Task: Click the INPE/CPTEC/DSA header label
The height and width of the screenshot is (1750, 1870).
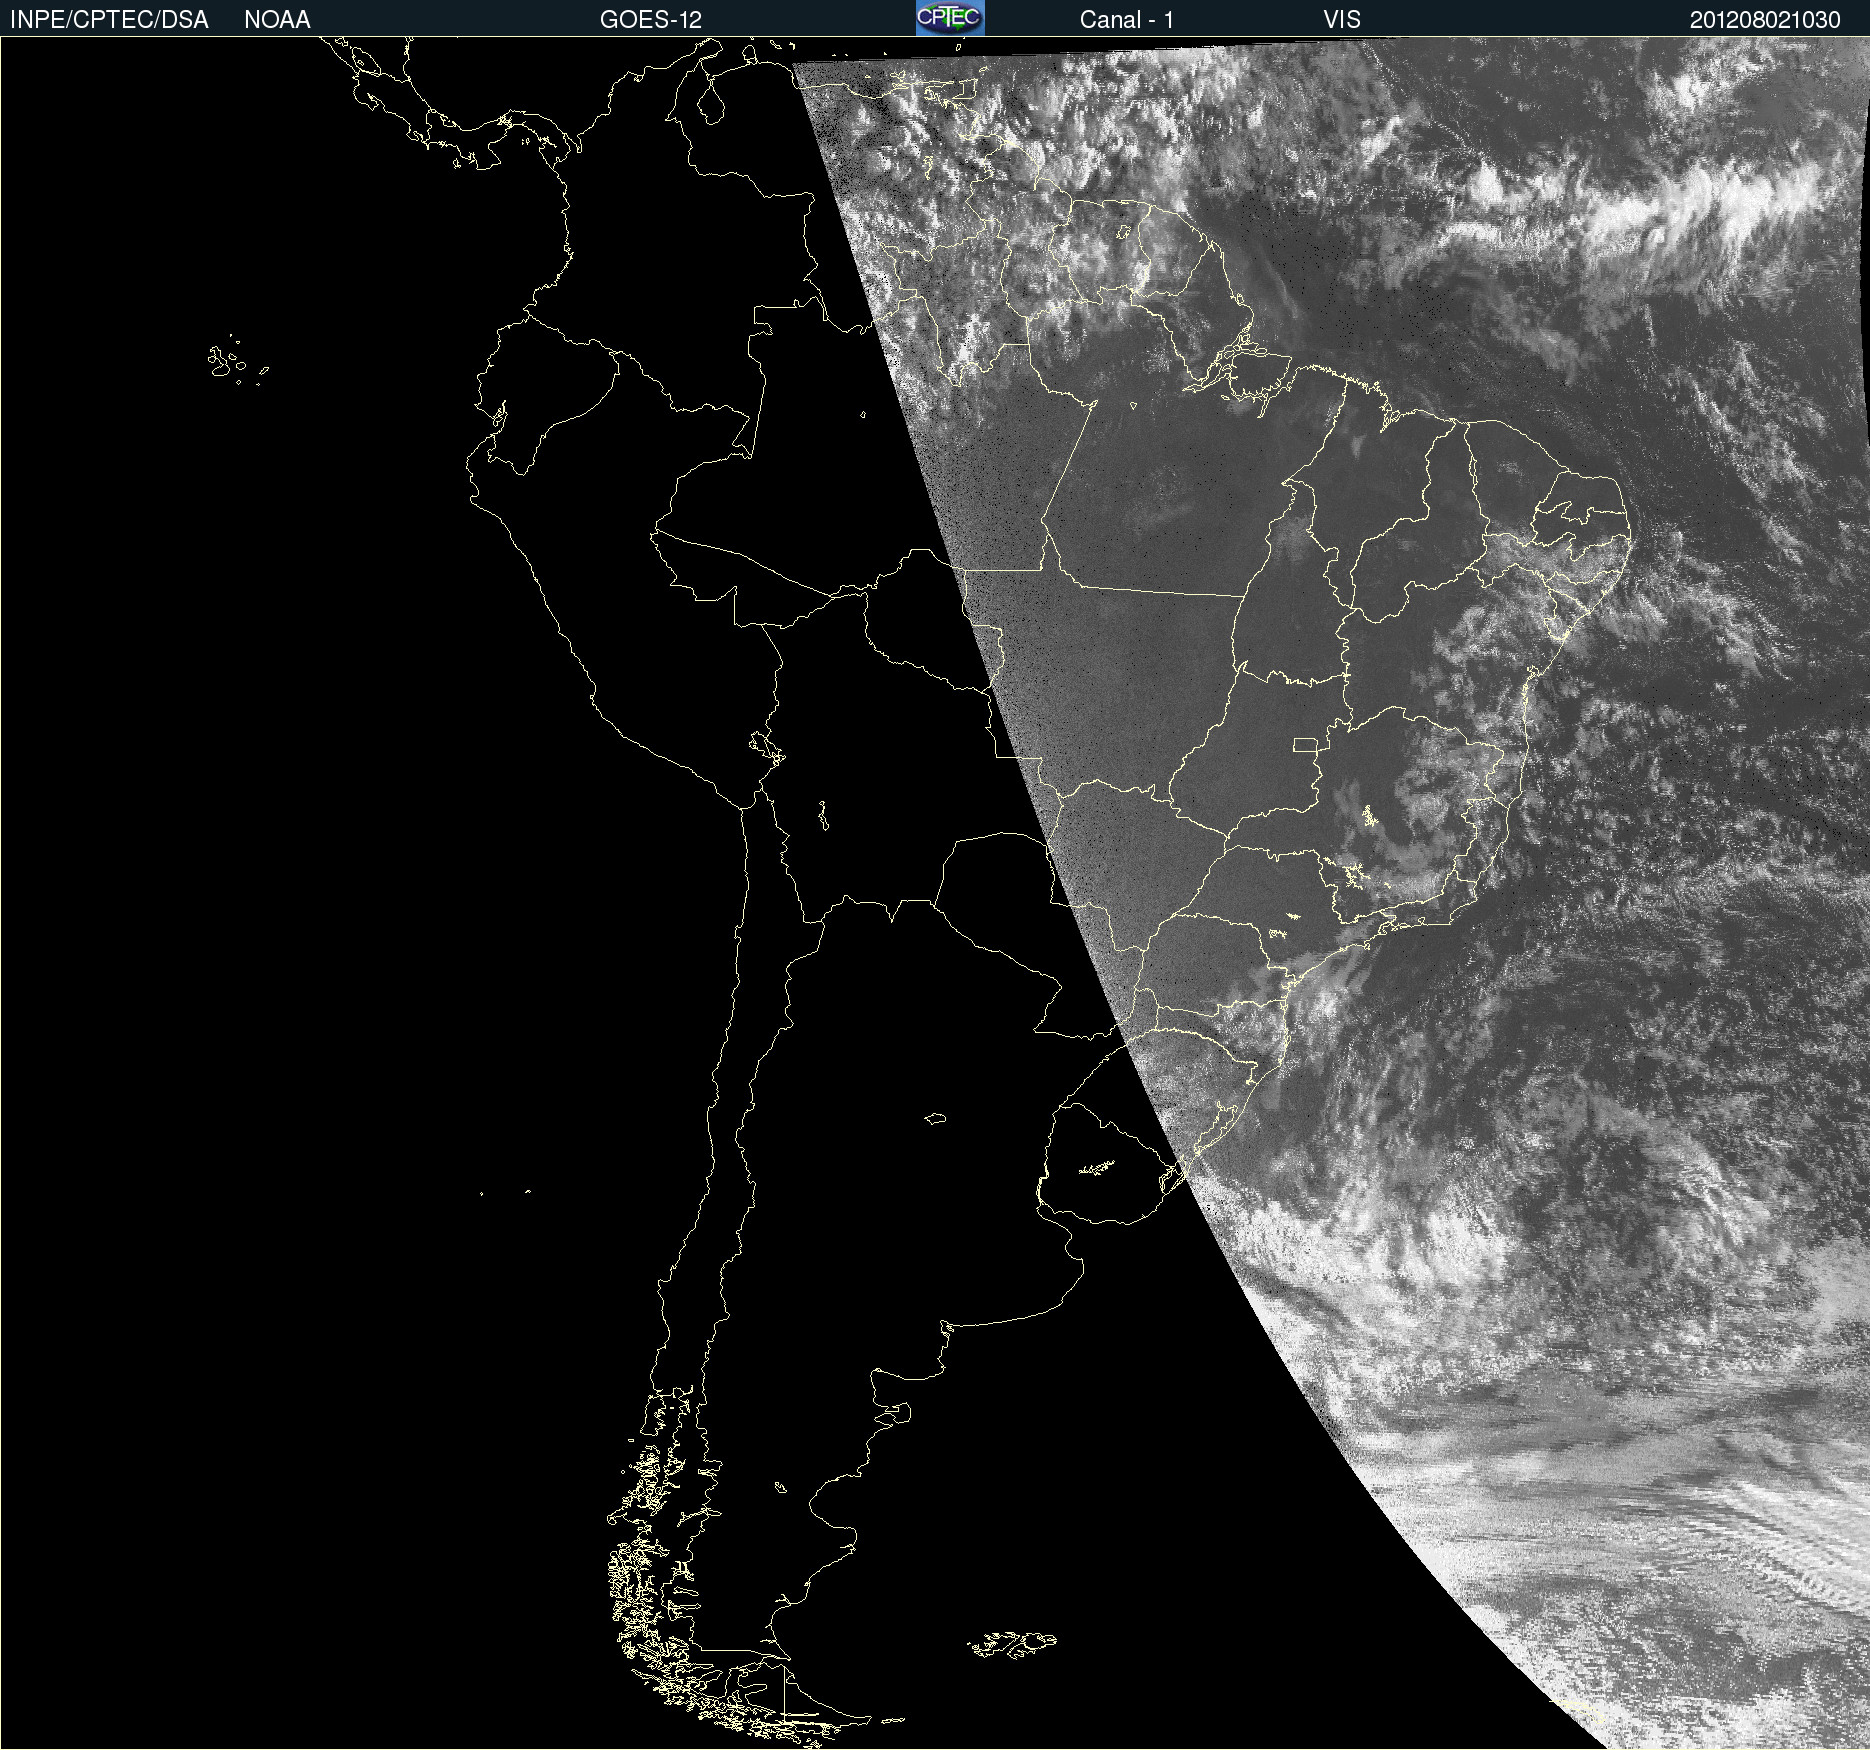Action: pyautogui.click(x=109, y=20)
